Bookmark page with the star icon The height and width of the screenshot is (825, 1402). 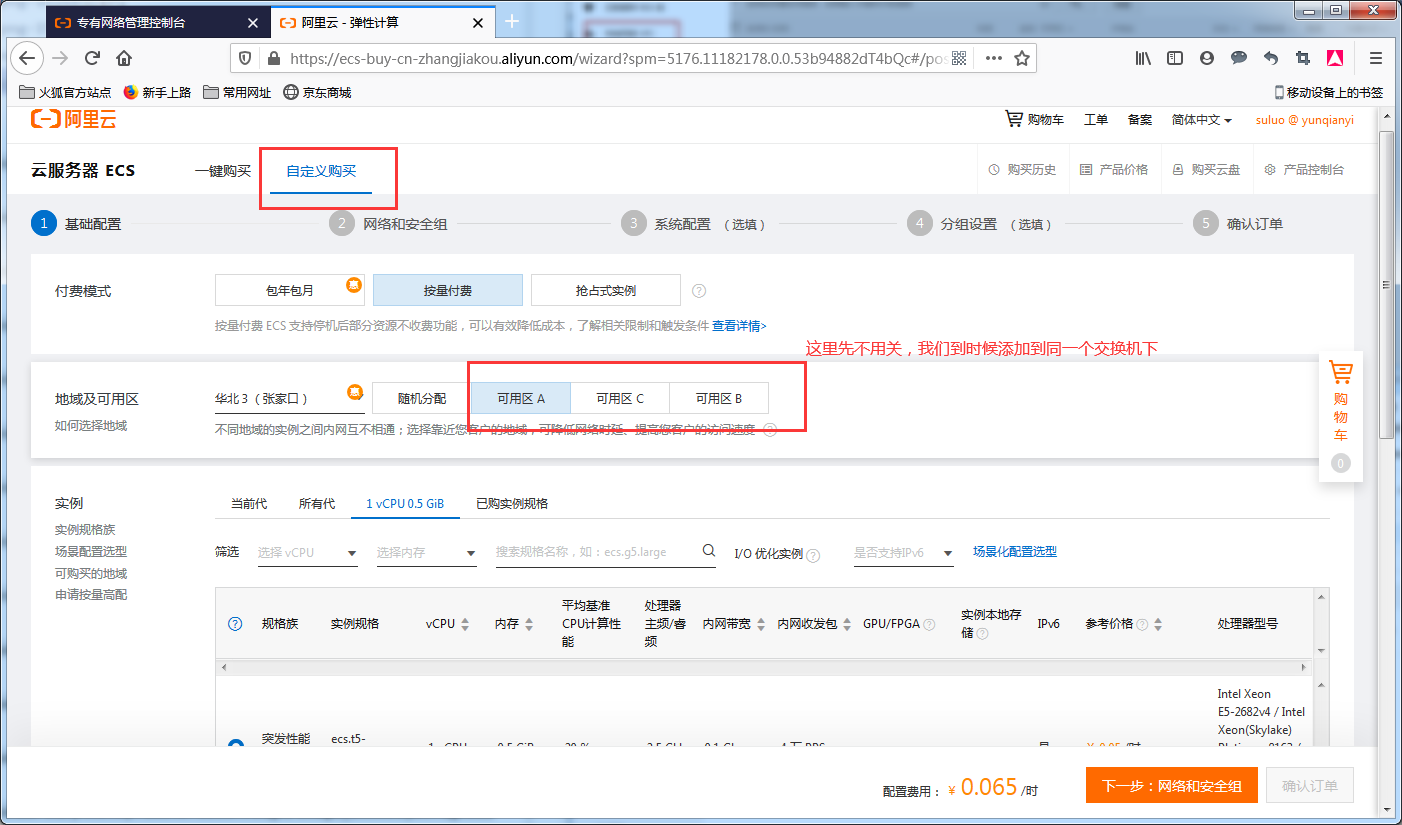pyautogui.click(x=1021, y=58)
